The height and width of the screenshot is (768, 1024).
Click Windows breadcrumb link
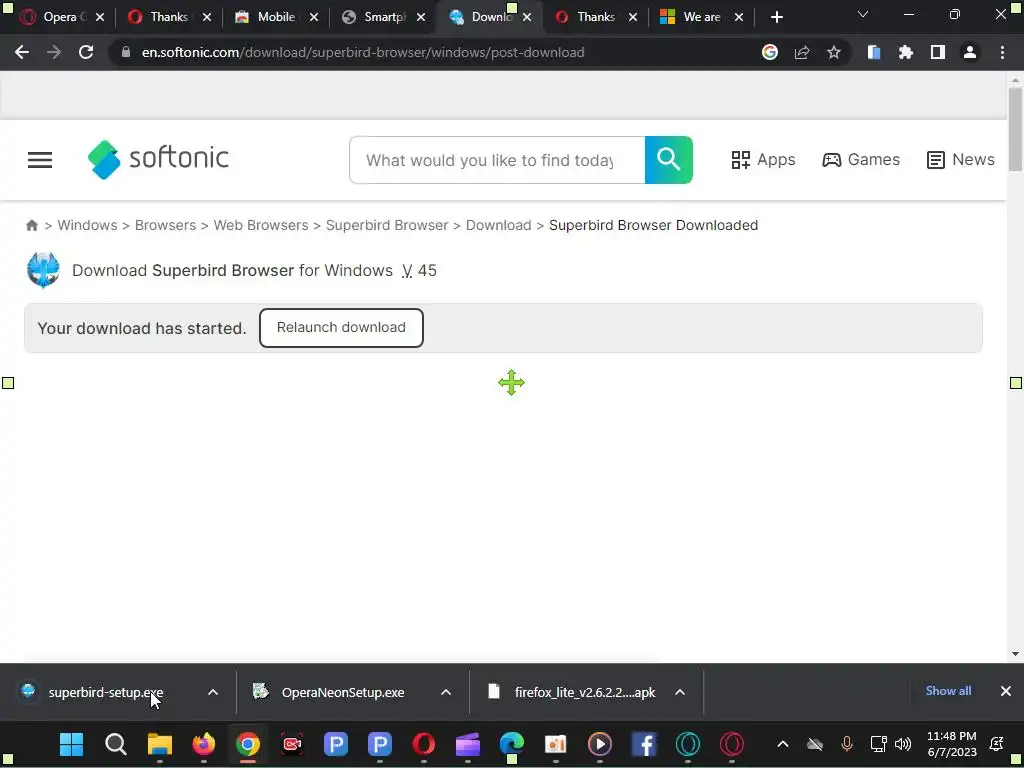pyautogui.click(x=88, y=225)
